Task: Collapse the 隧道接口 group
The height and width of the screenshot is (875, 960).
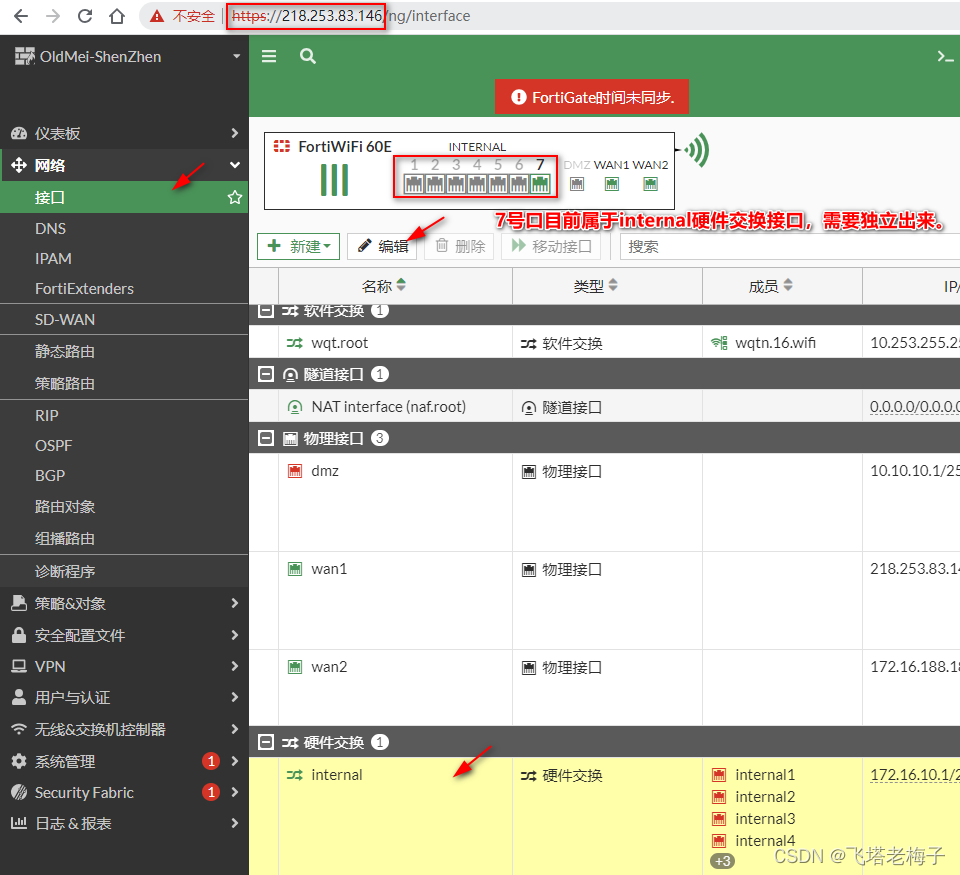Action: tap(266, 374)
